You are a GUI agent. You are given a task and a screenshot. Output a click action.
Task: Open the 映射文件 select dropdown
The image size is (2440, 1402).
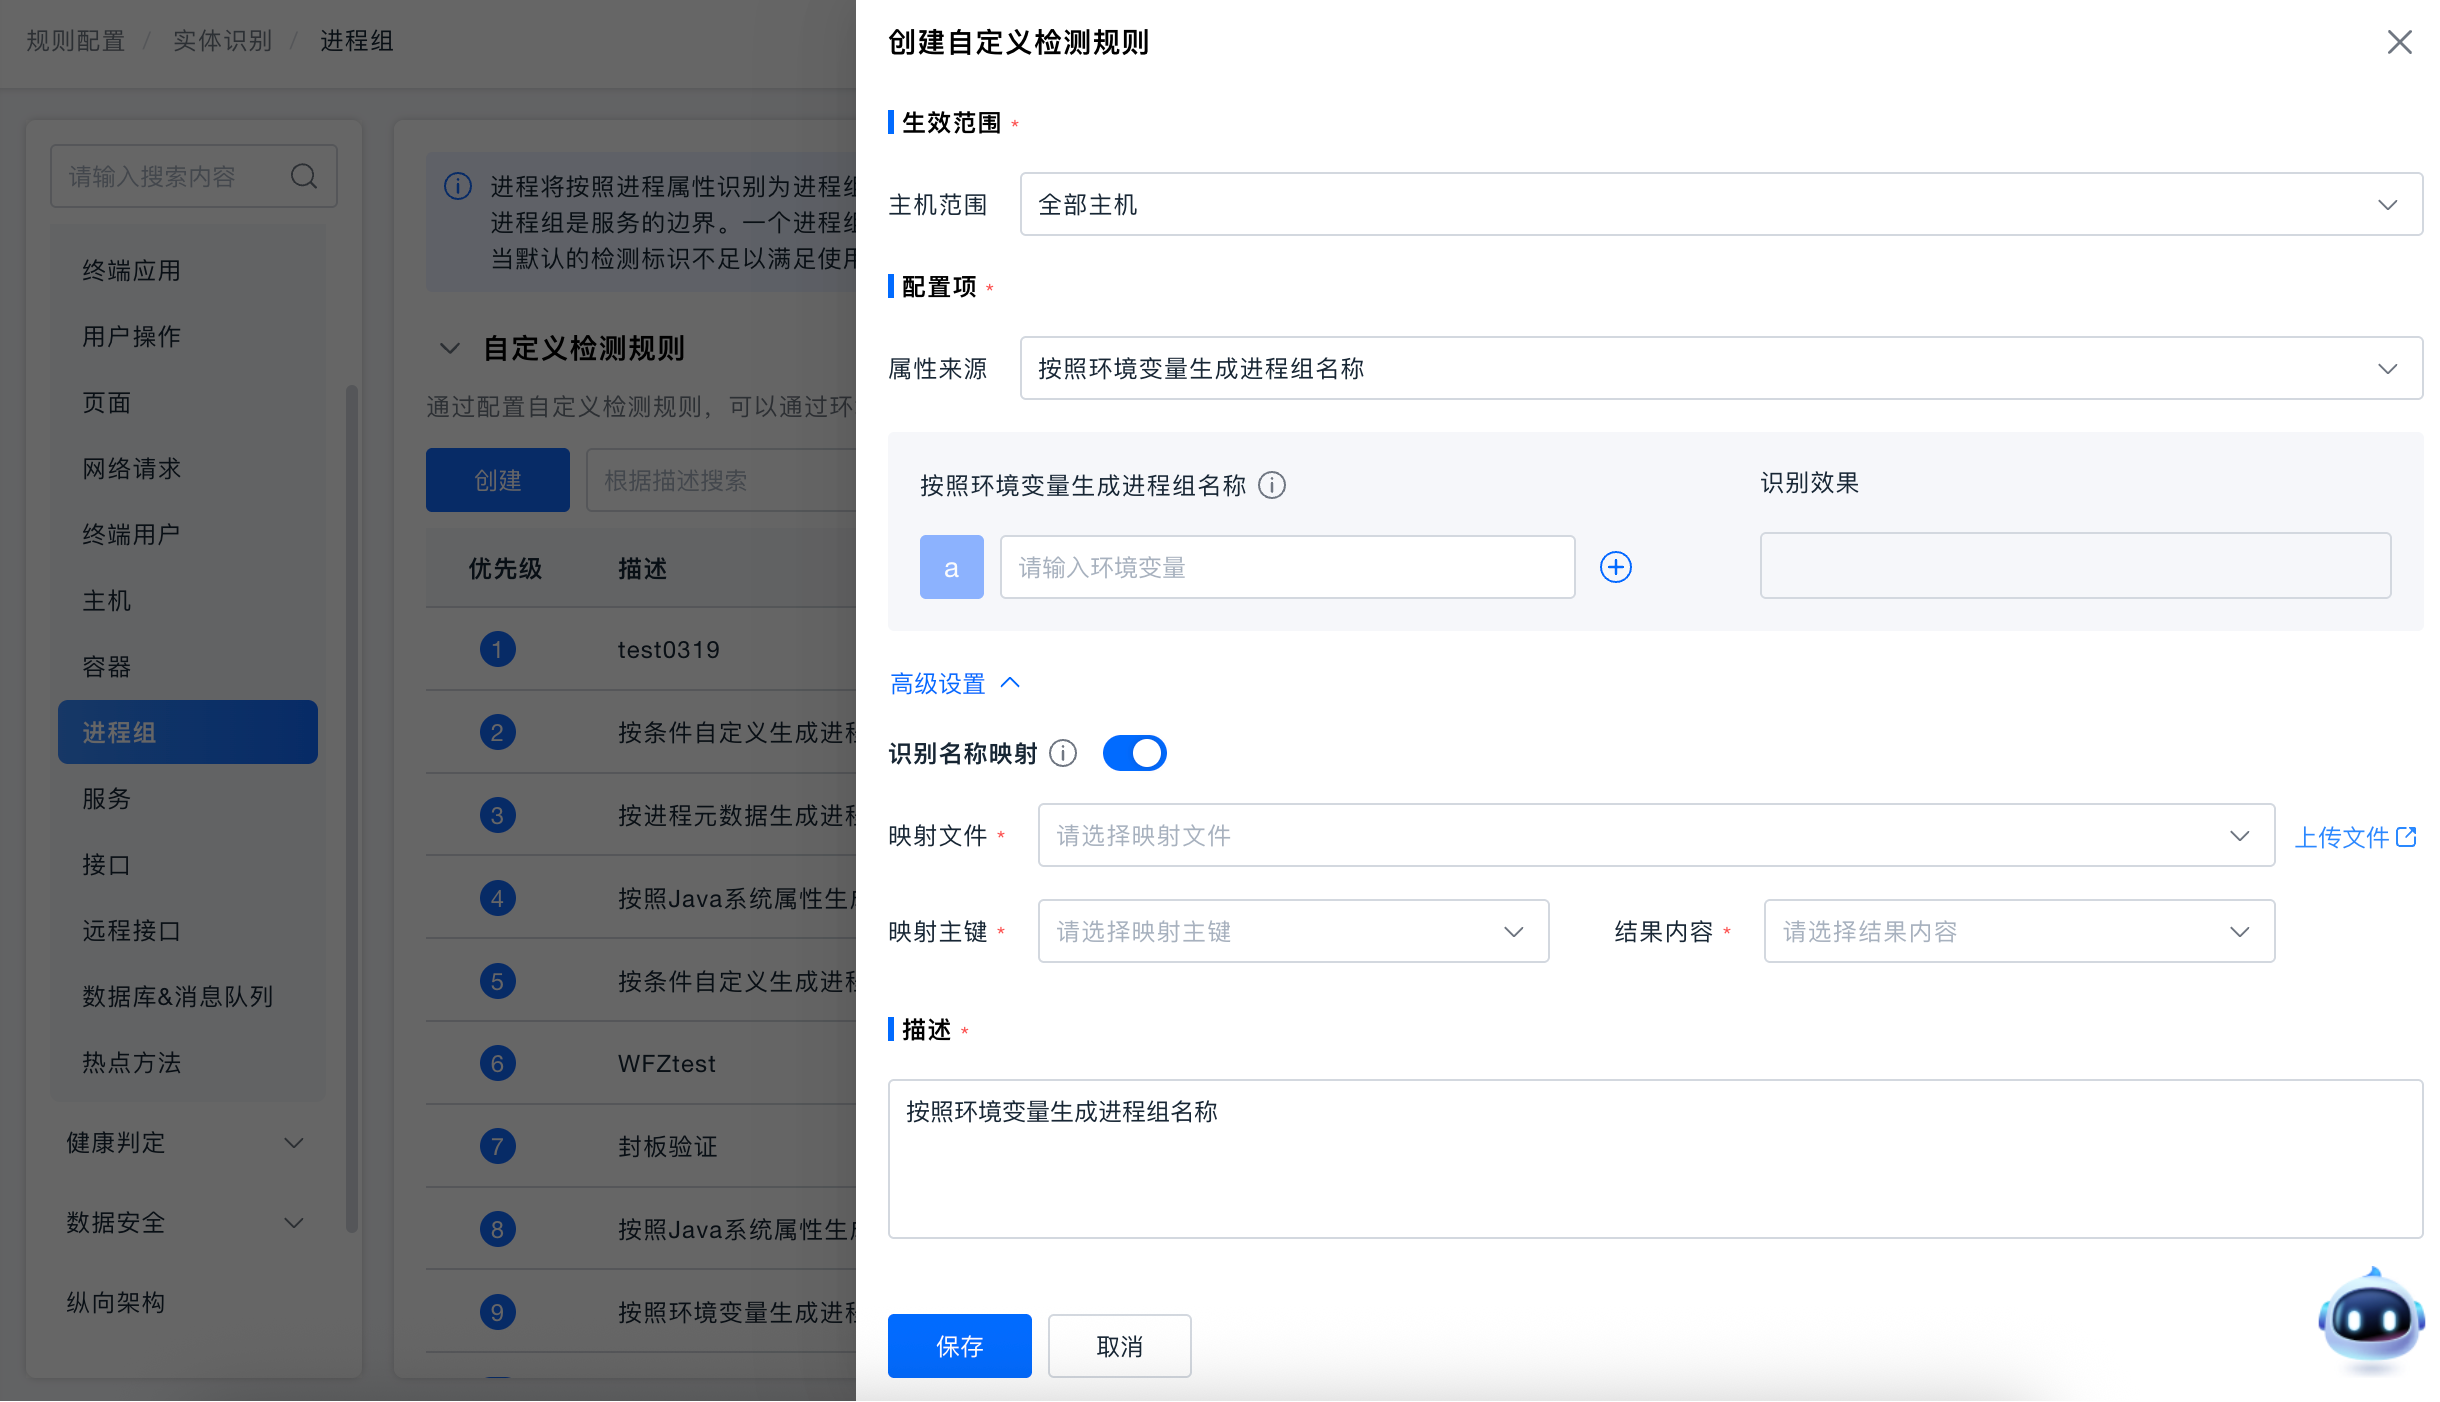1656,835
